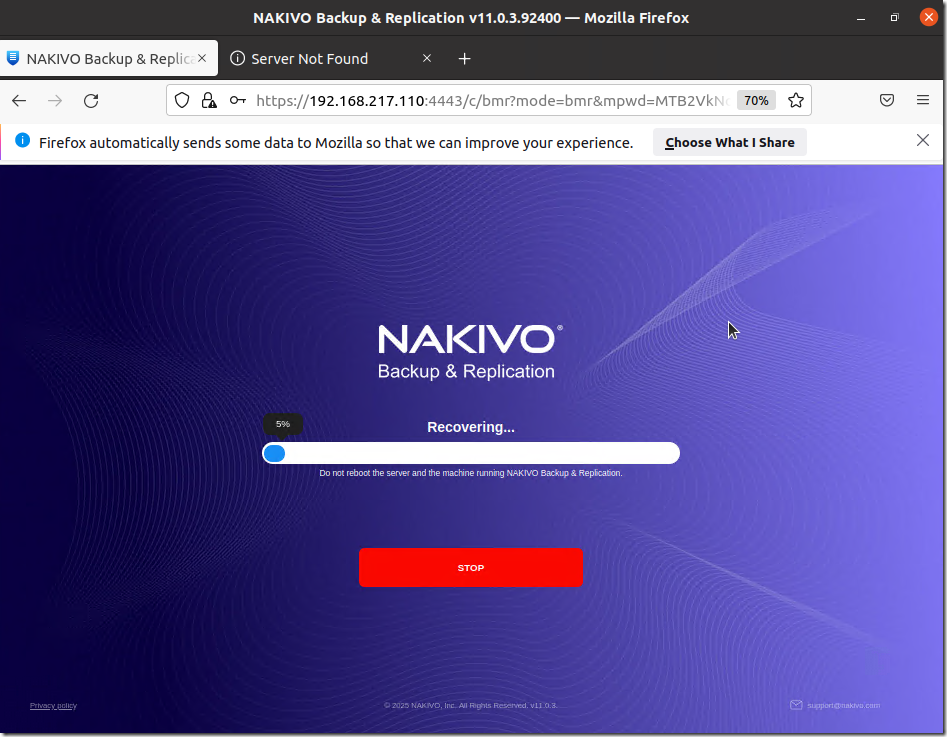This screenshot has height=737, width=947.
Task: Open the support@nakivo.com email link
Action: [x=843, y=705]
